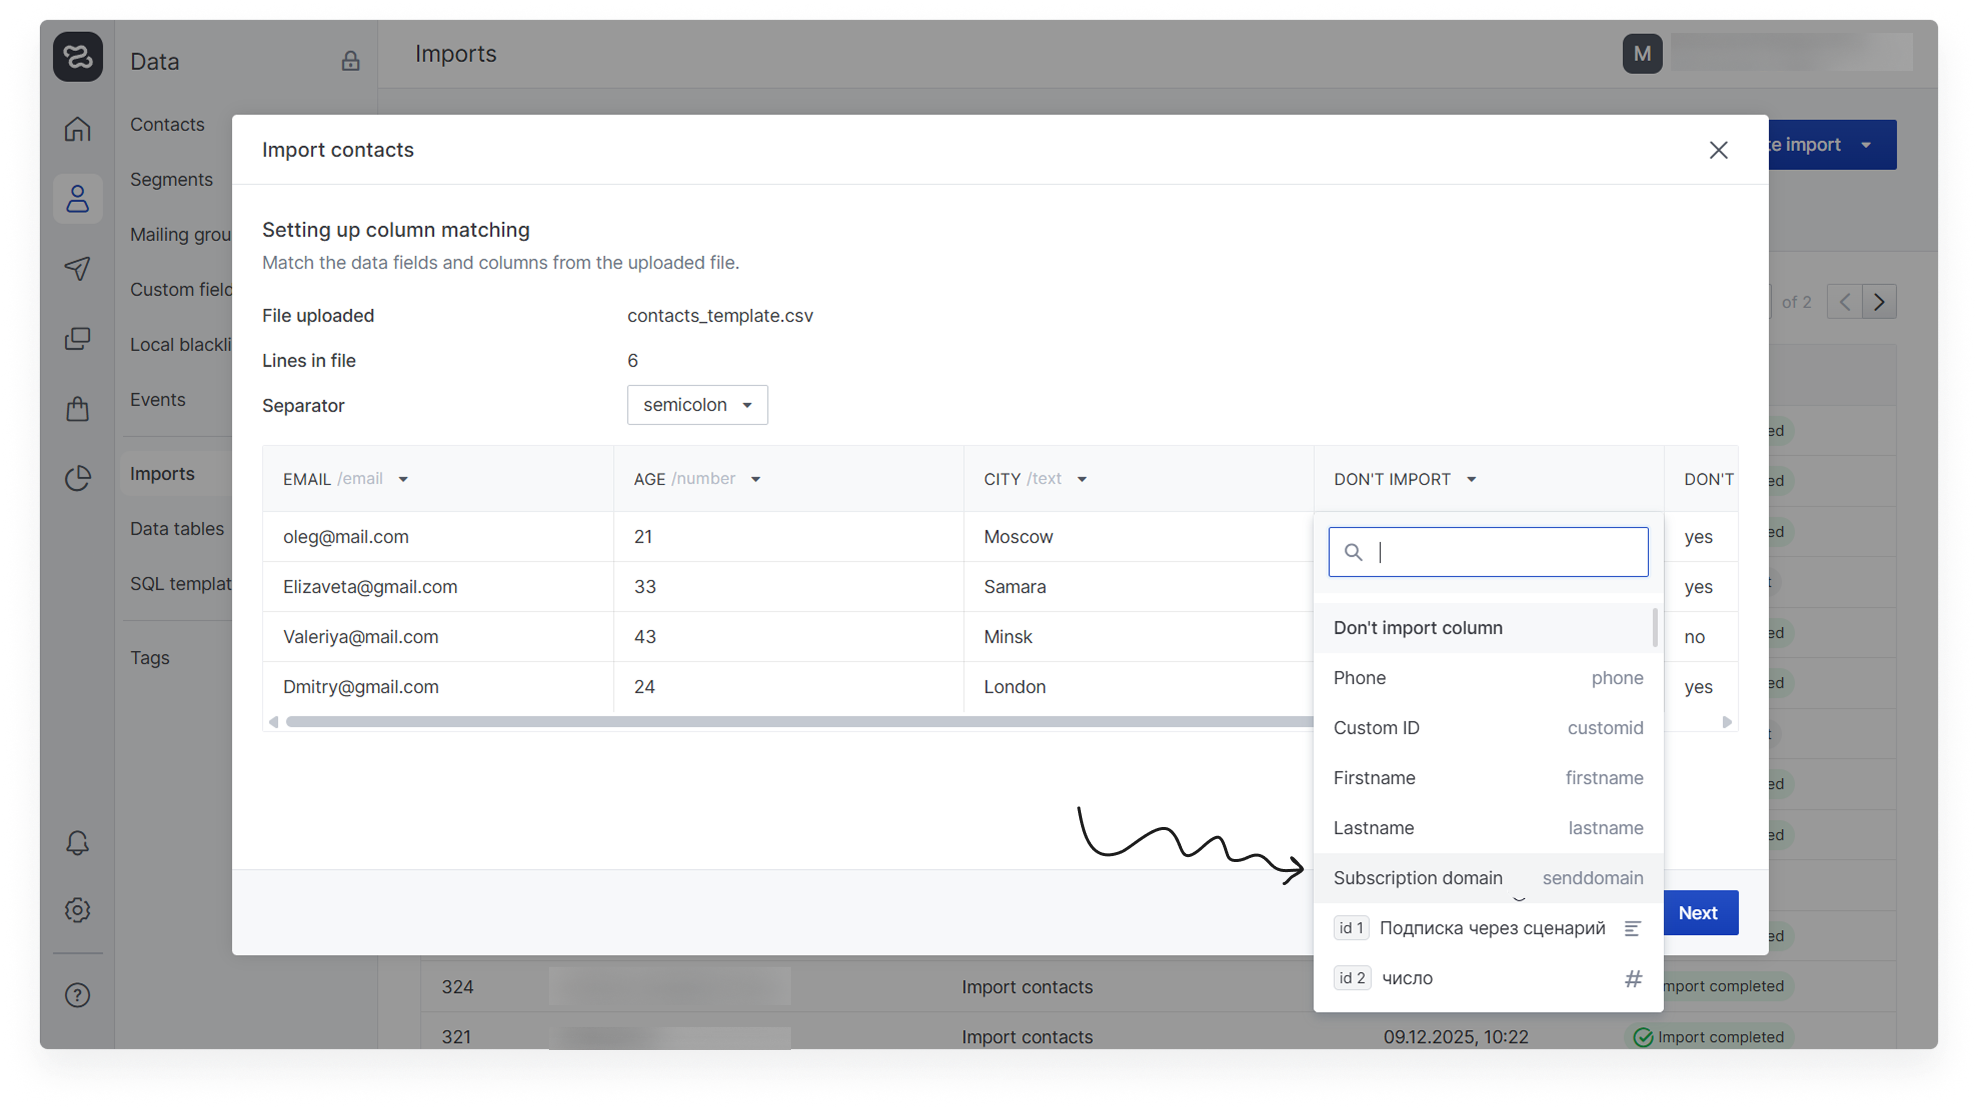Open the Analytics pie chart icon

(x=78, y=478)
